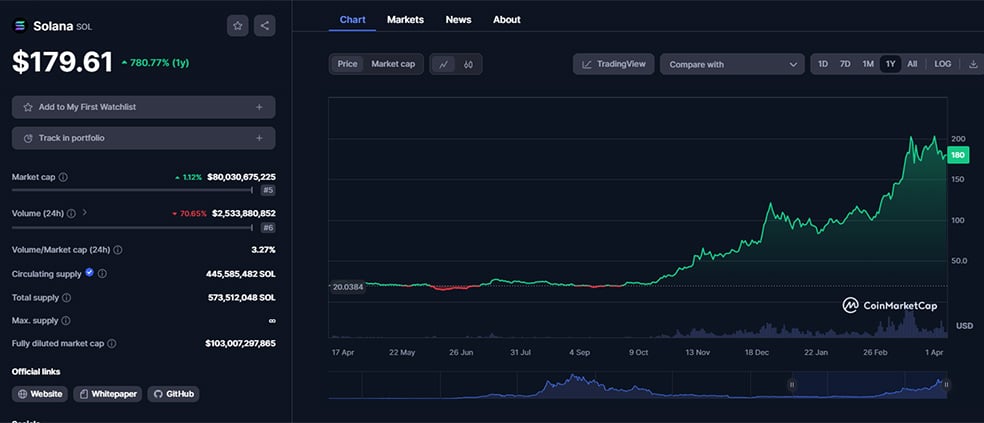
Task: Expand the Volume (24h) chevron arrow
Action: [85, 213]
